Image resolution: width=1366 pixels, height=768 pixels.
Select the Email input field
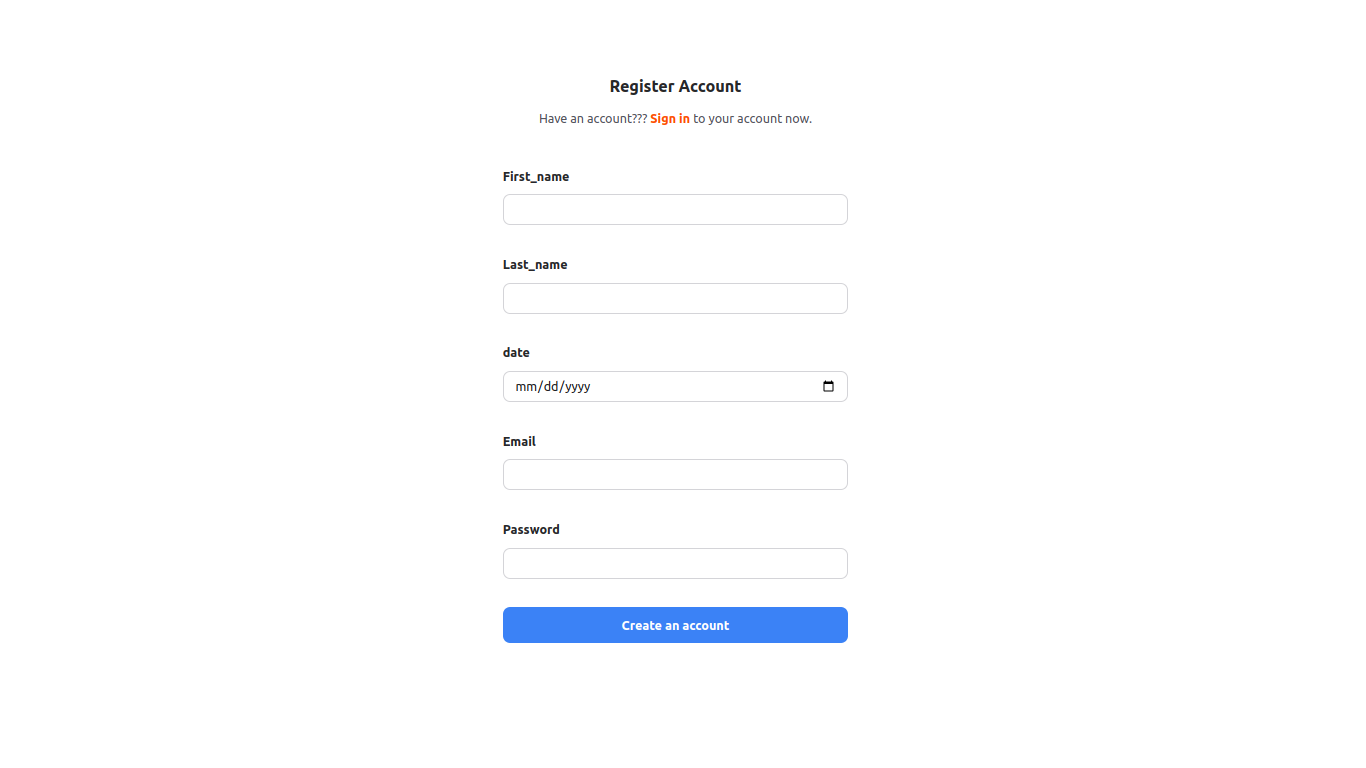(x=675, y=475)
